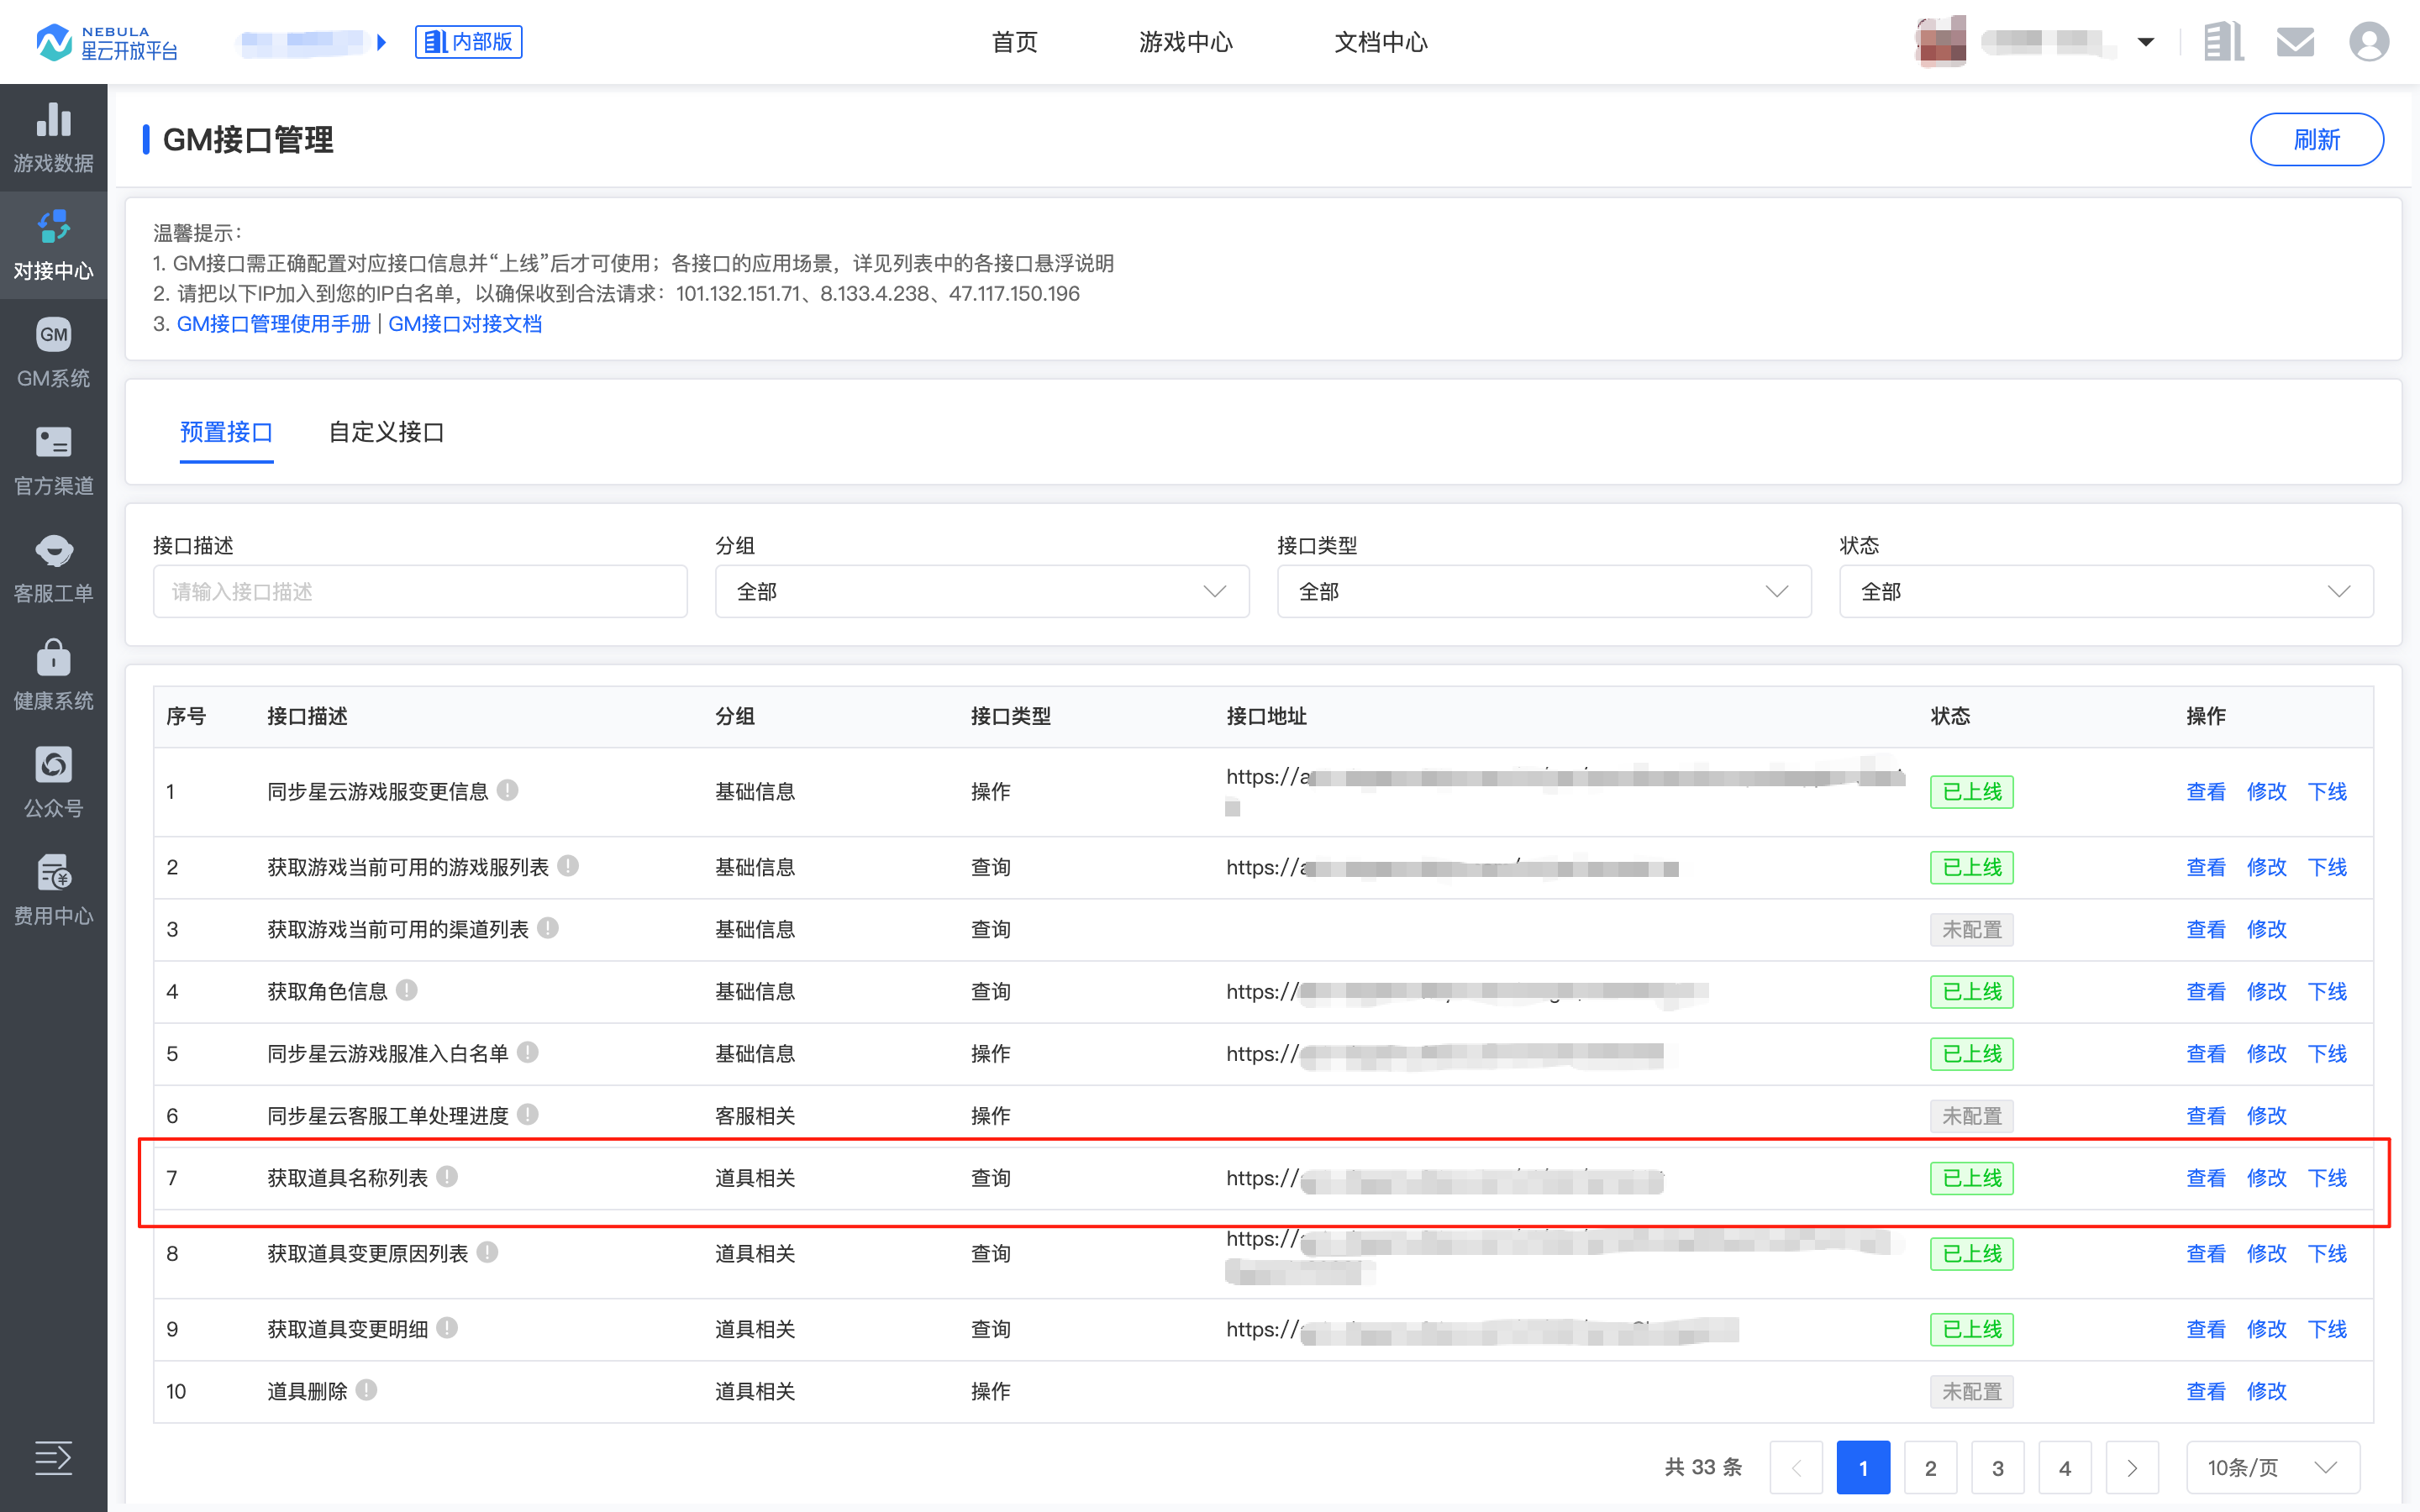Image resolution: width=2420 pixels, height=1512 pixels.
Task: Select 对接中心 sidebar icon
Action: point(53,228)
